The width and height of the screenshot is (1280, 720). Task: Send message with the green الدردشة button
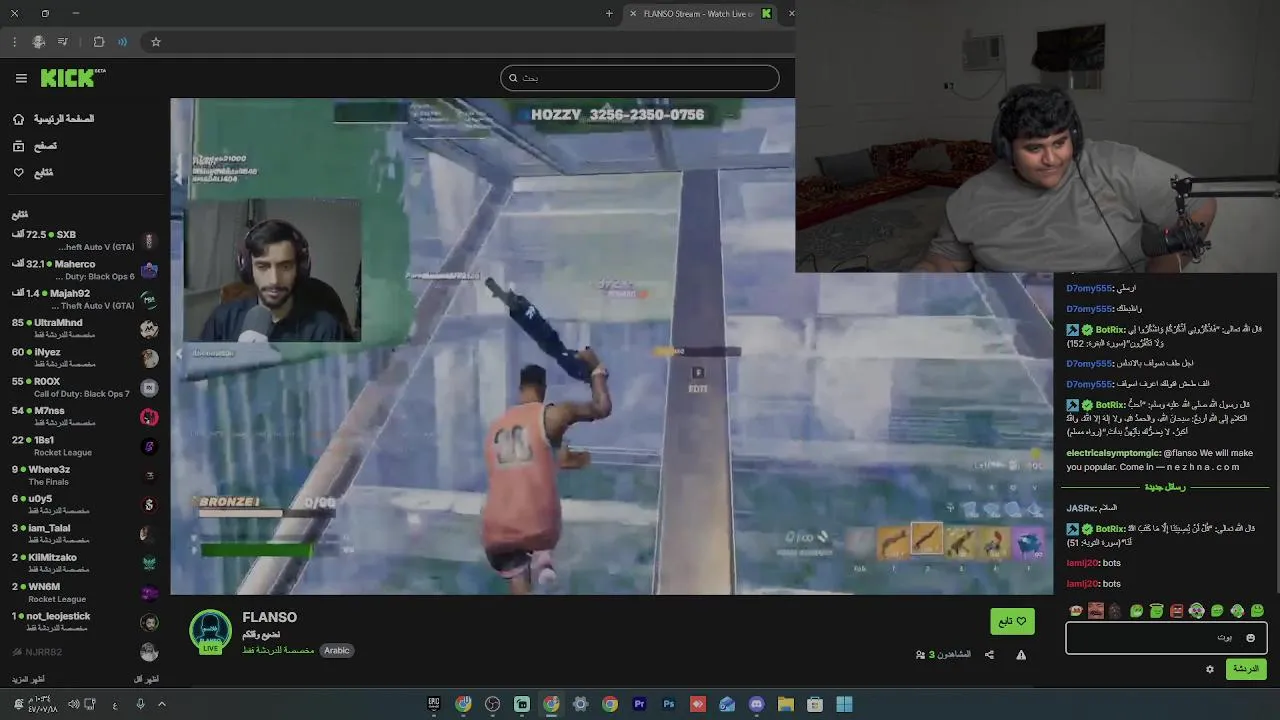click(1245, 669)
